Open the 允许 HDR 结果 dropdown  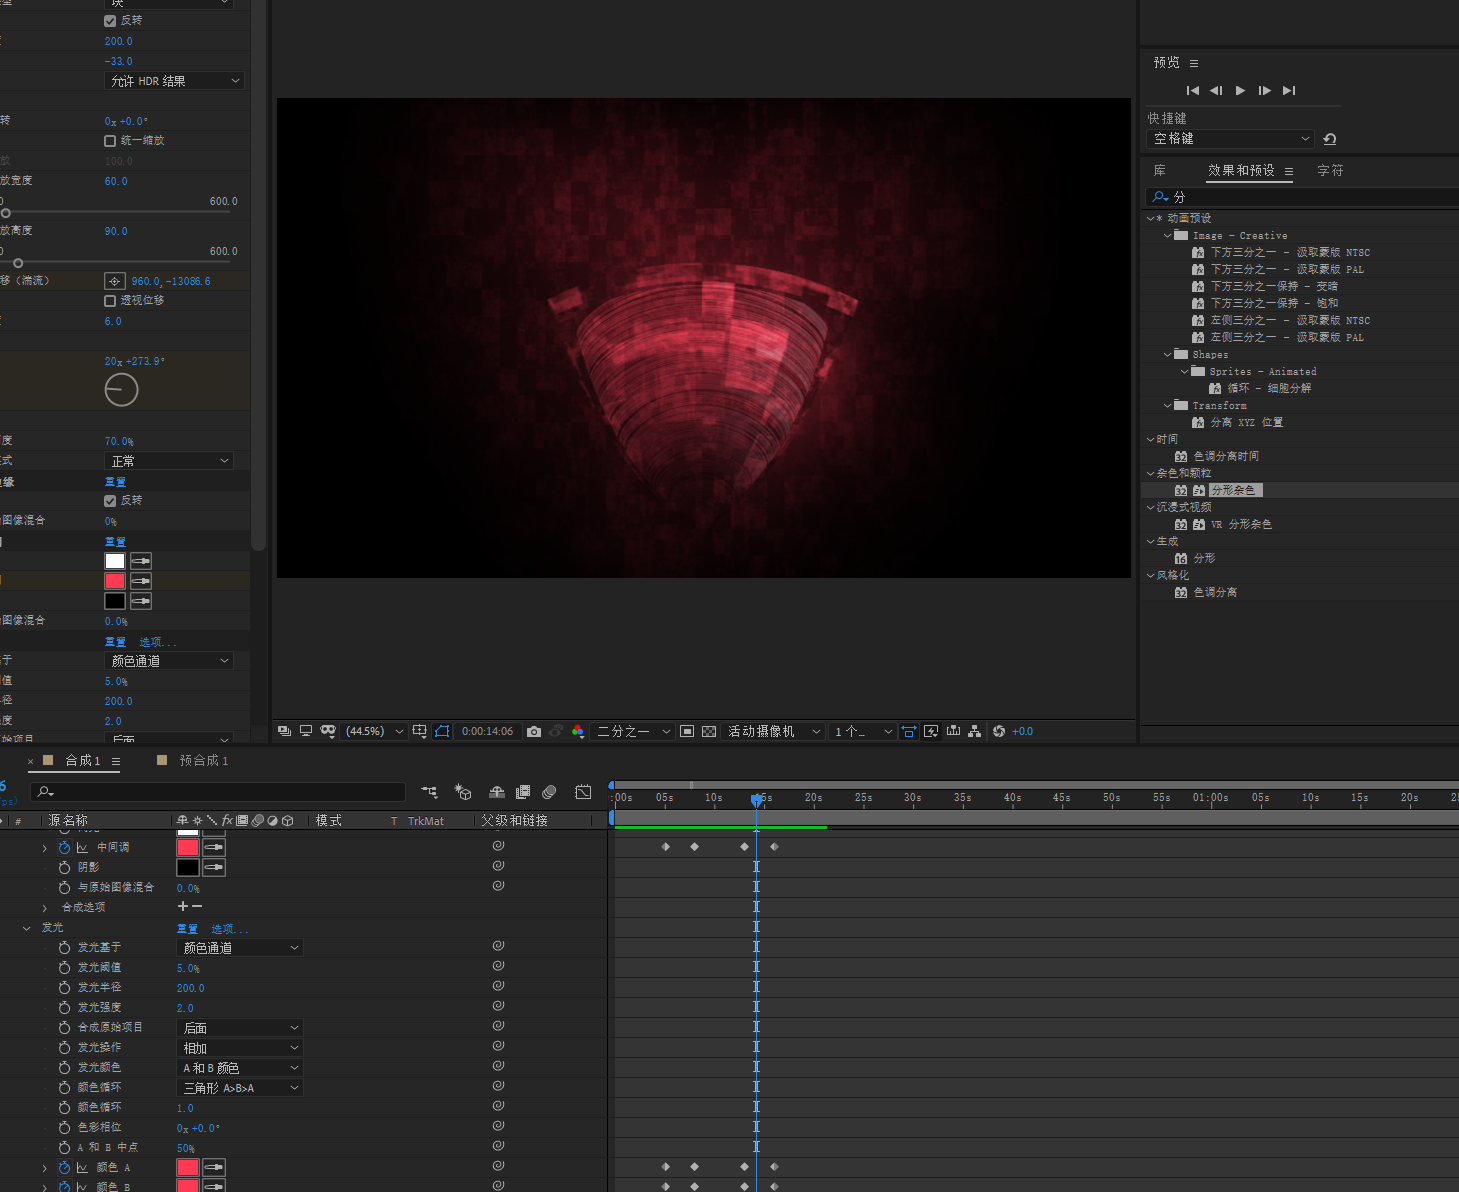pyautogui.click(x=174, y=81)
